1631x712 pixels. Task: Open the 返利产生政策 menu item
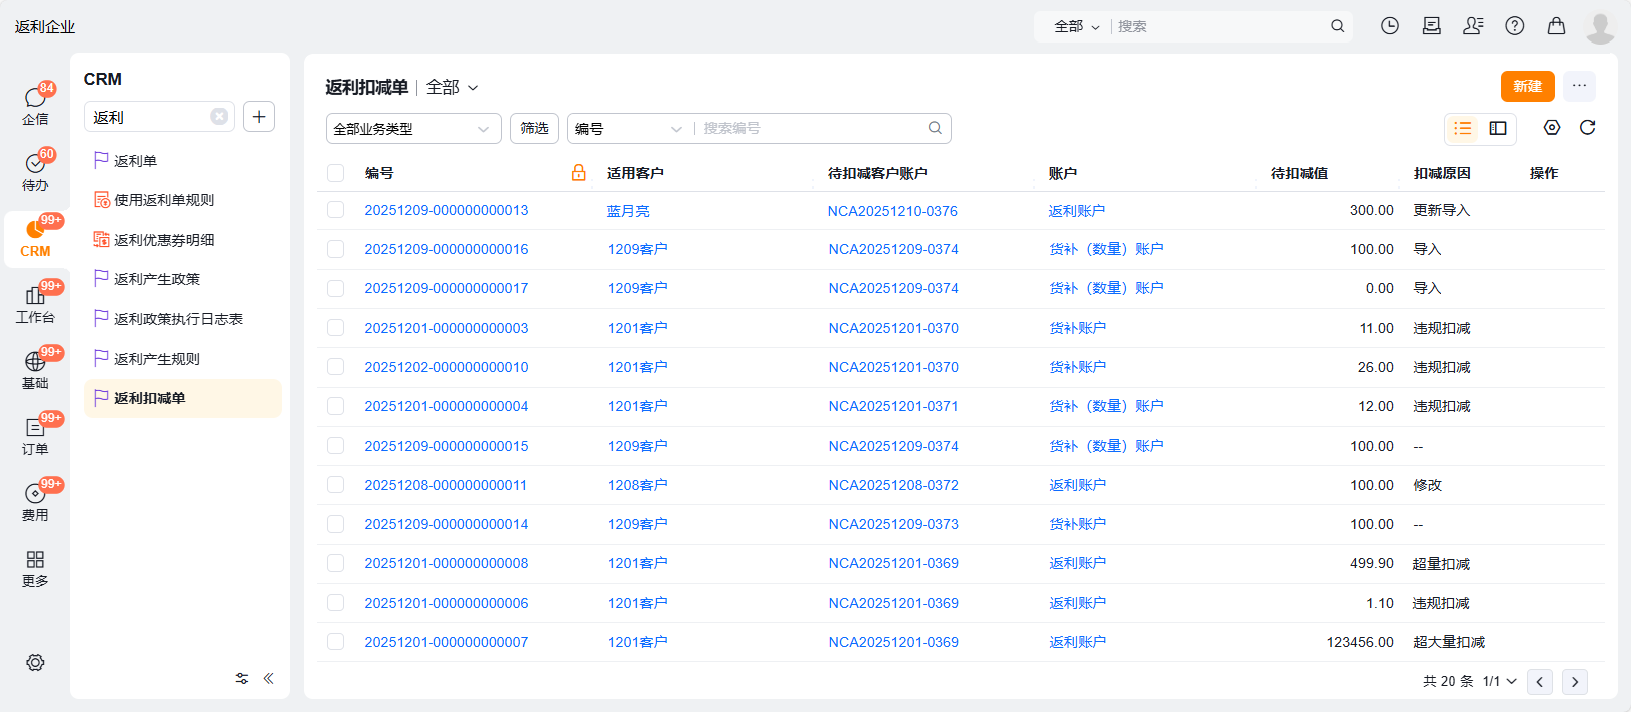click(183, 279)
